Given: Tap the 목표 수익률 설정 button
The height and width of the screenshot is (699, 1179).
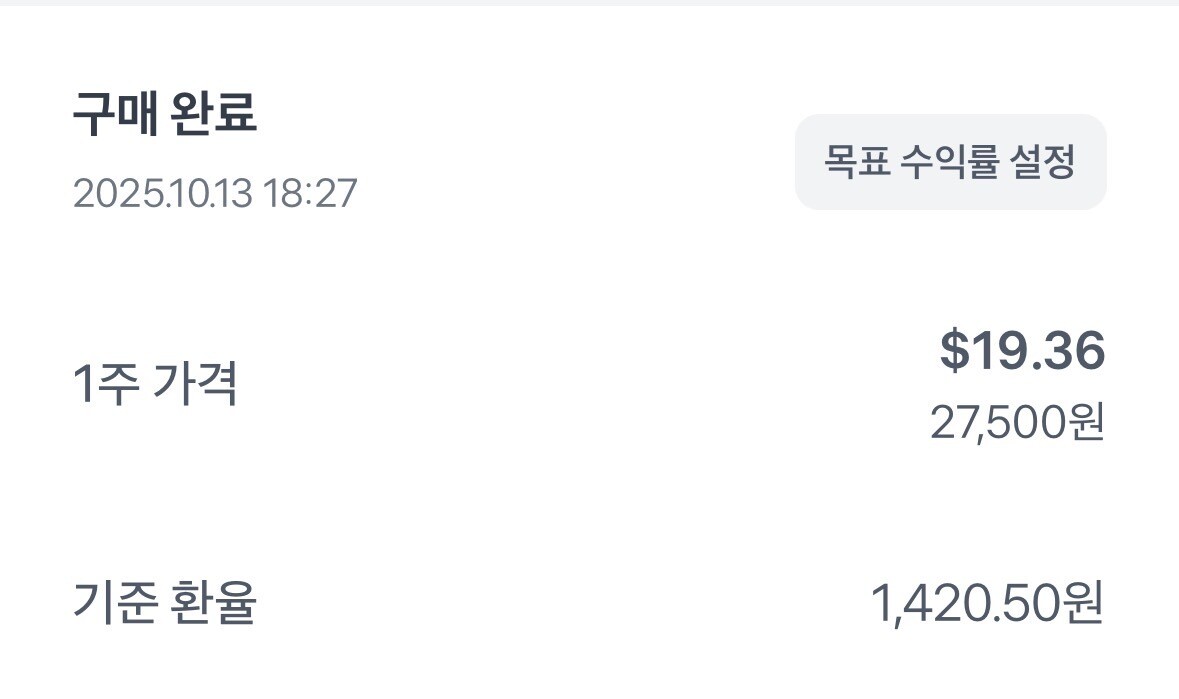Looking at the screenshot, I should tap(950, 162).
